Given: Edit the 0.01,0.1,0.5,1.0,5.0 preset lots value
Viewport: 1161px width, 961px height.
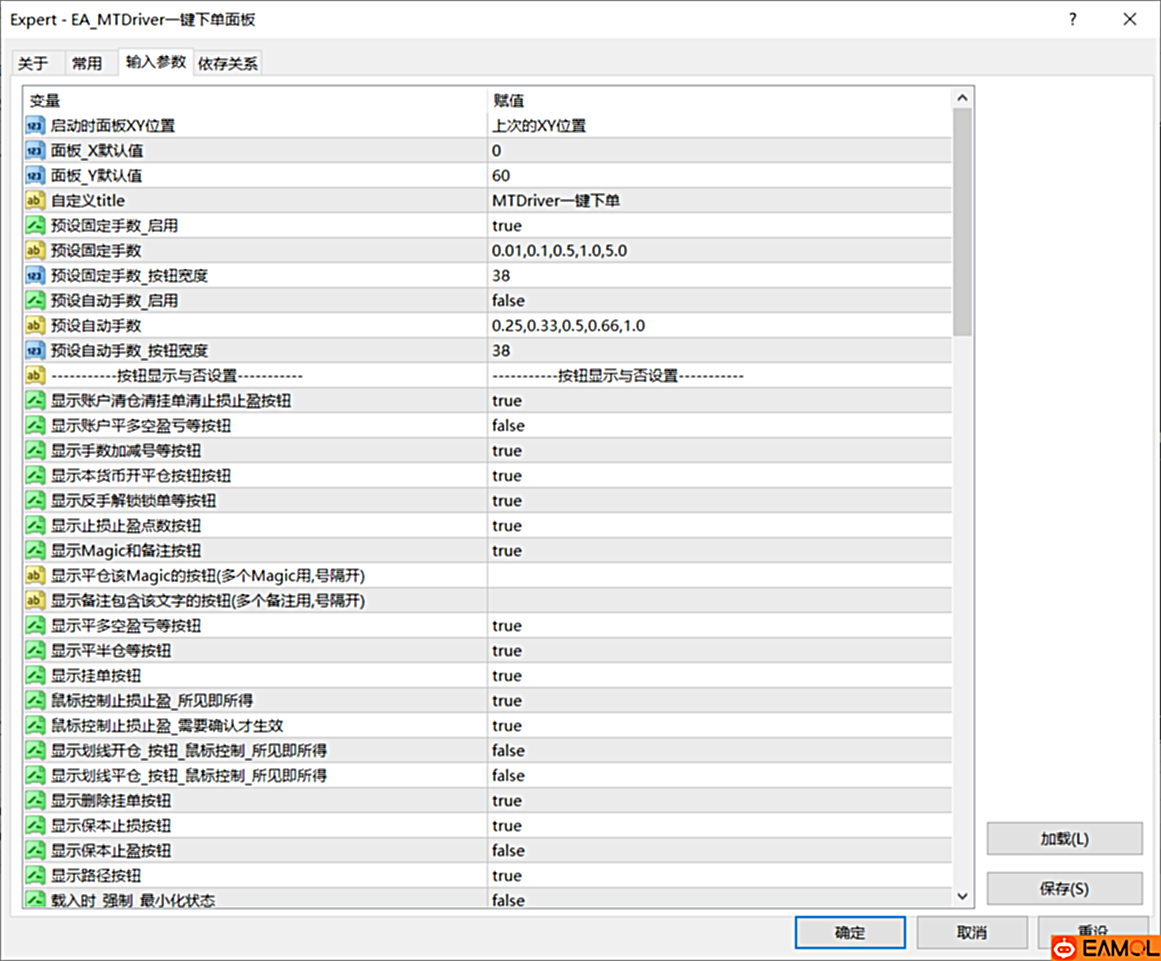Looking at the screenshot, I should click(x=560, y=251).
